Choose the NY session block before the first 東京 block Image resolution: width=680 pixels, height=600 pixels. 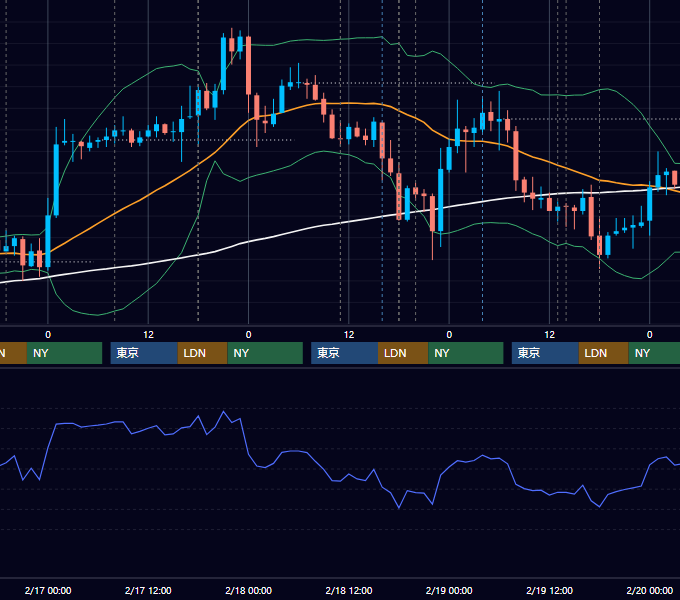[x=64, y=353]
